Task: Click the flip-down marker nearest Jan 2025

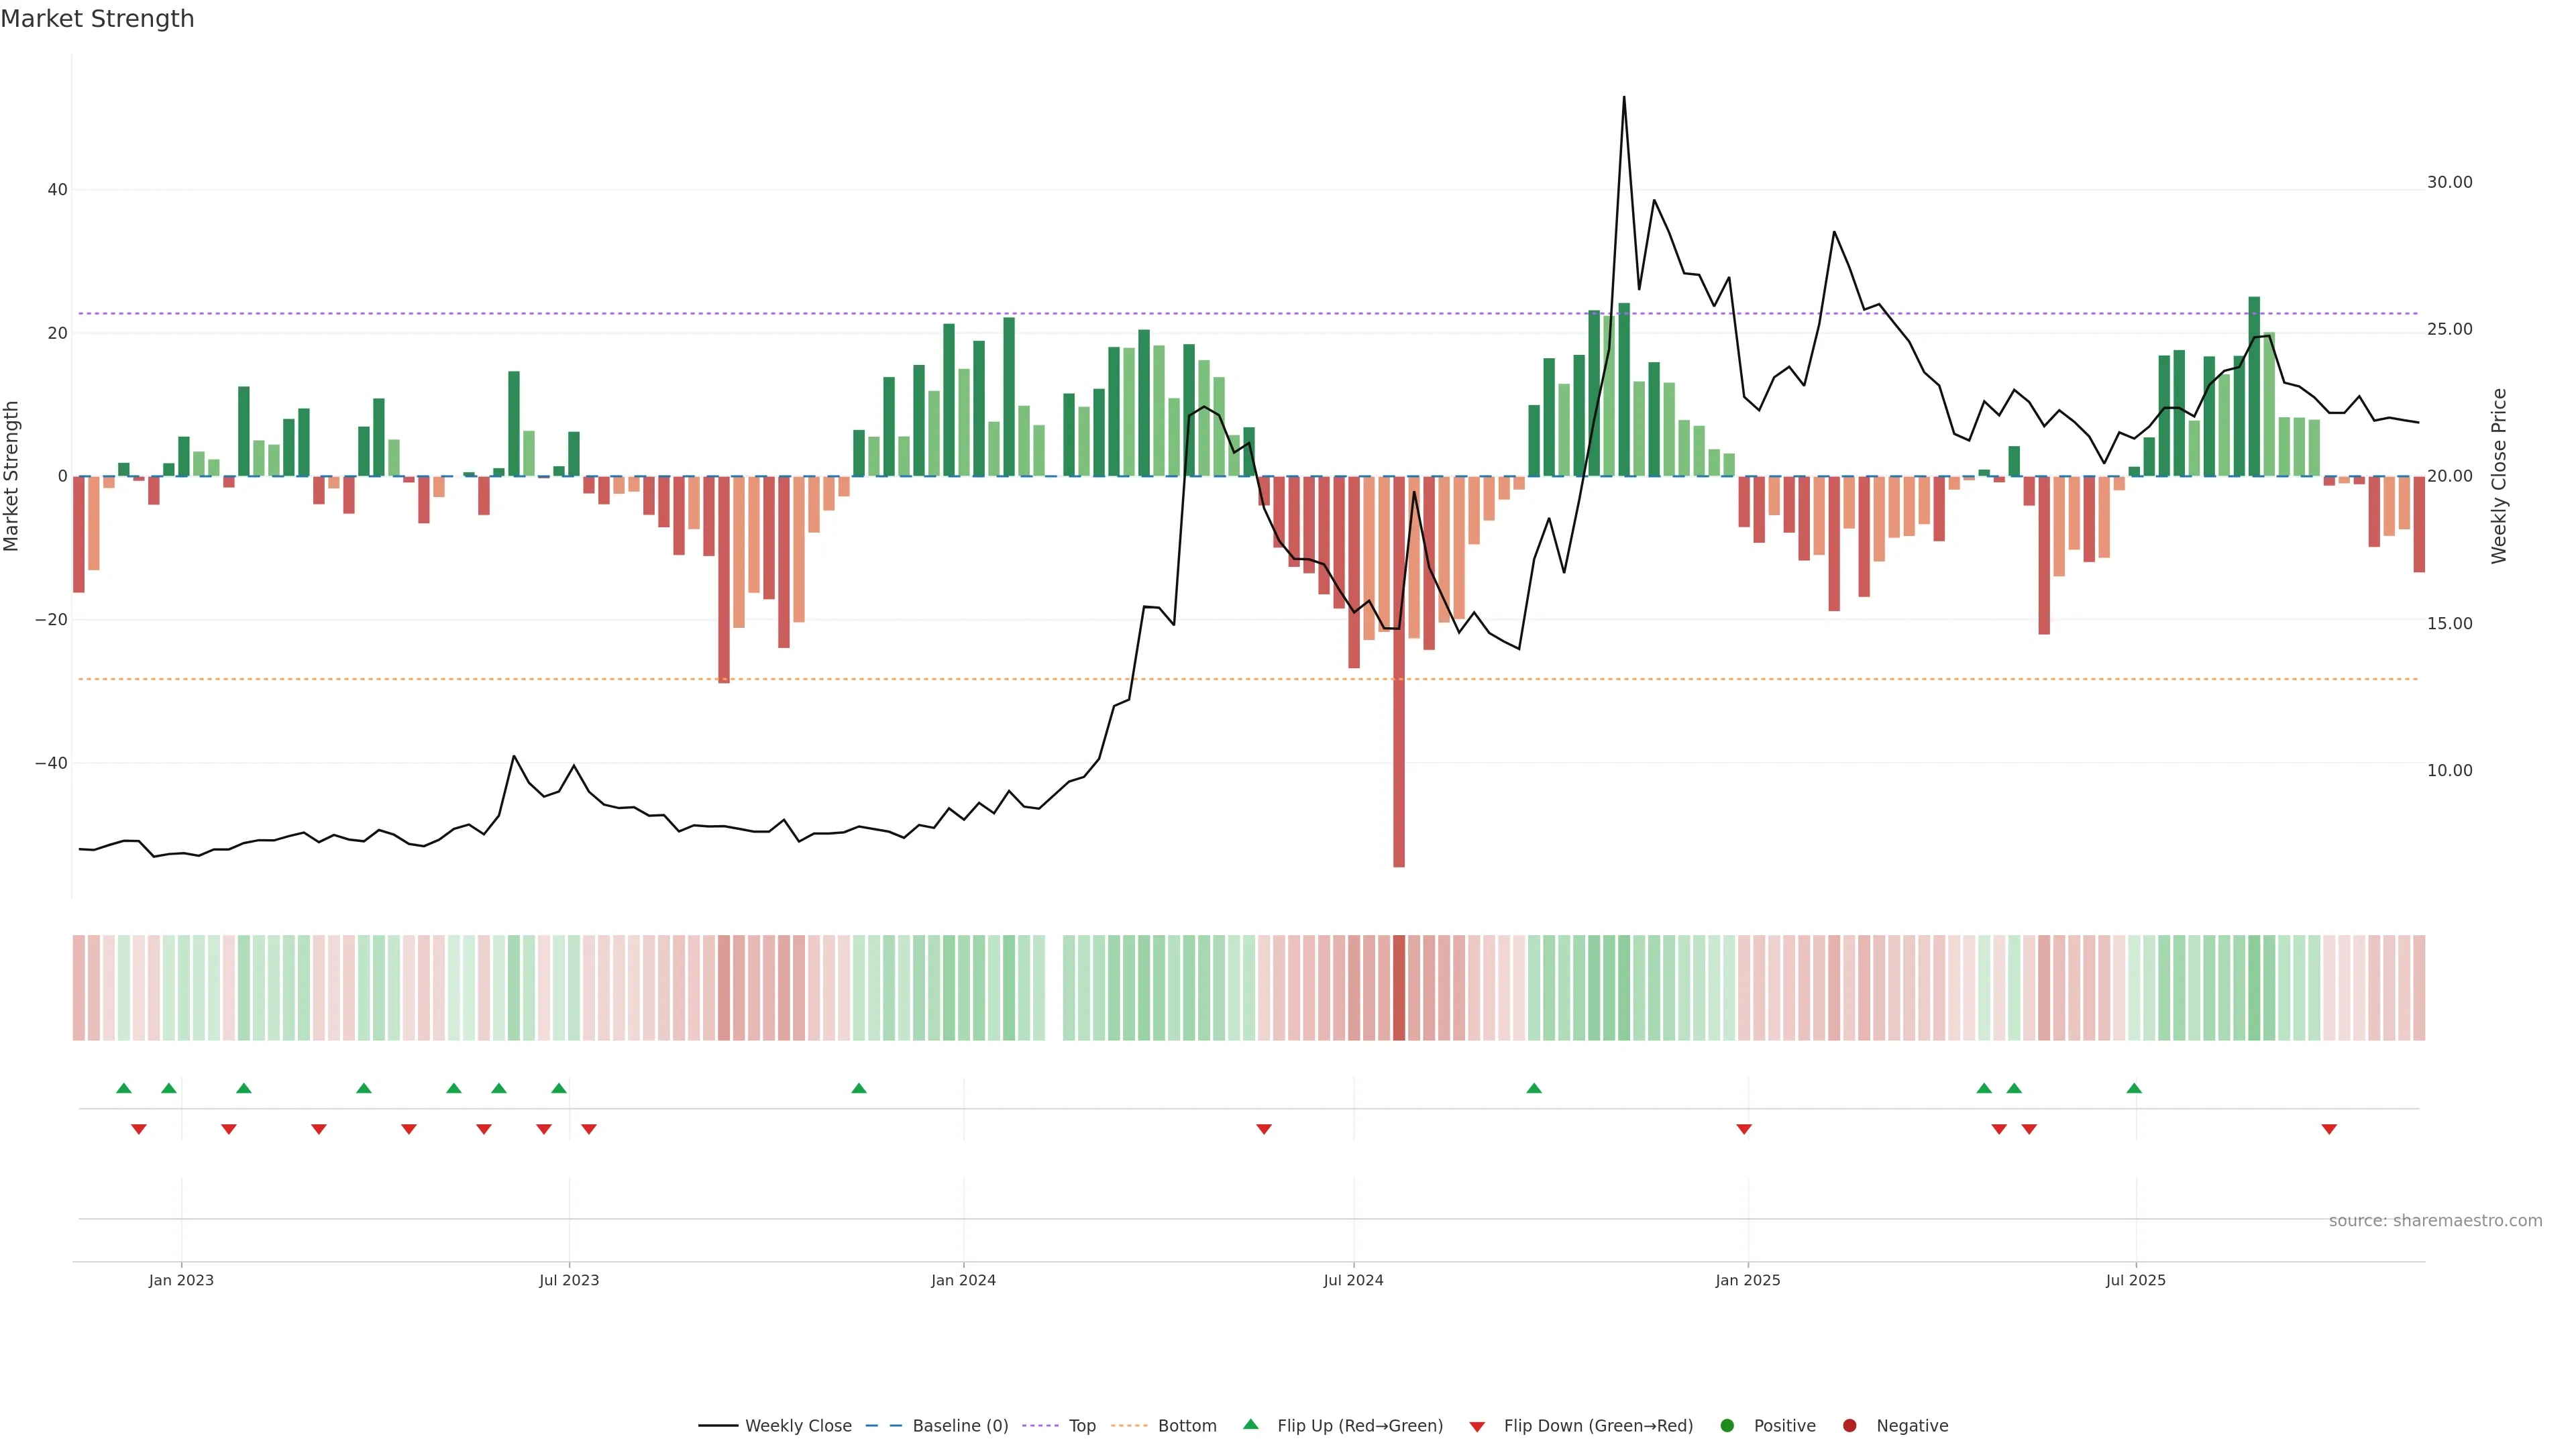Action: (x=1744, y=1129)
